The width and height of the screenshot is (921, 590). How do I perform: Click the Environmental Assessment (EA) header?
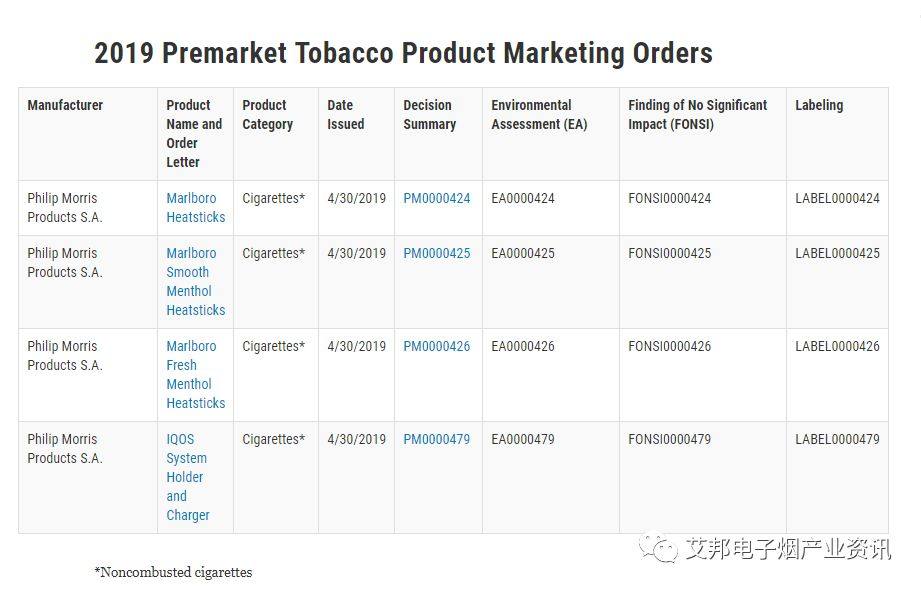click(539, 115)
